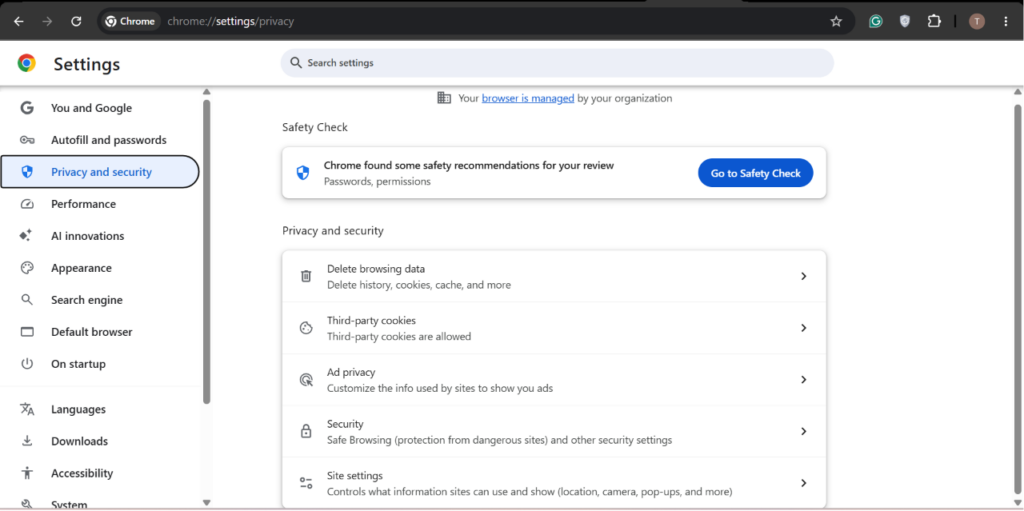Viewport: 1024px width, 511px height.
Task: Follow the 'browser is managed' link
Action: tap(528, 98)
